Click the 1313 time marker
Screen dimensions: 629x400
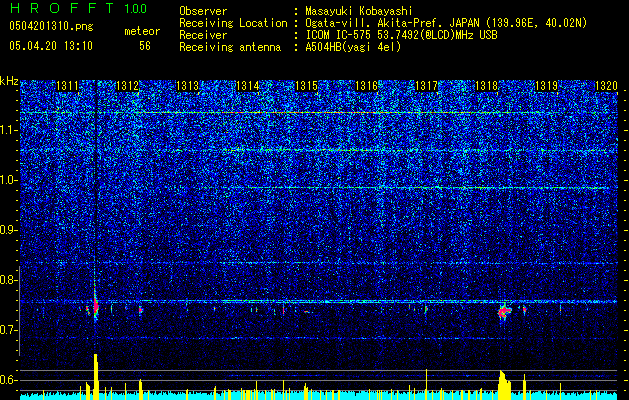(188, 86)
